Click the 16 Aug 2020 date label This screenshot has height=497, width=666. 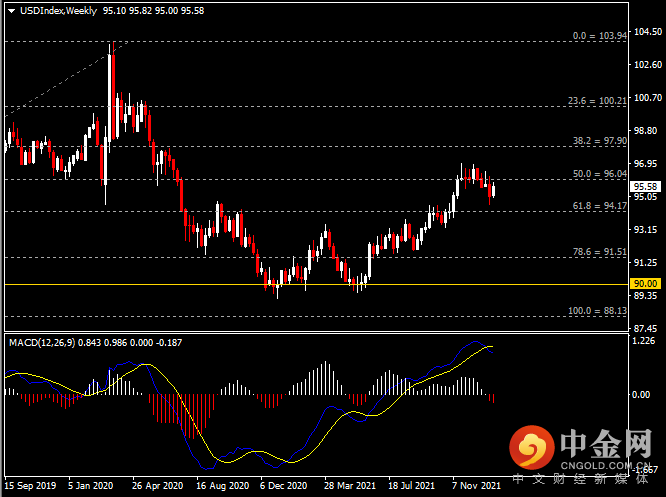point(223,486)
